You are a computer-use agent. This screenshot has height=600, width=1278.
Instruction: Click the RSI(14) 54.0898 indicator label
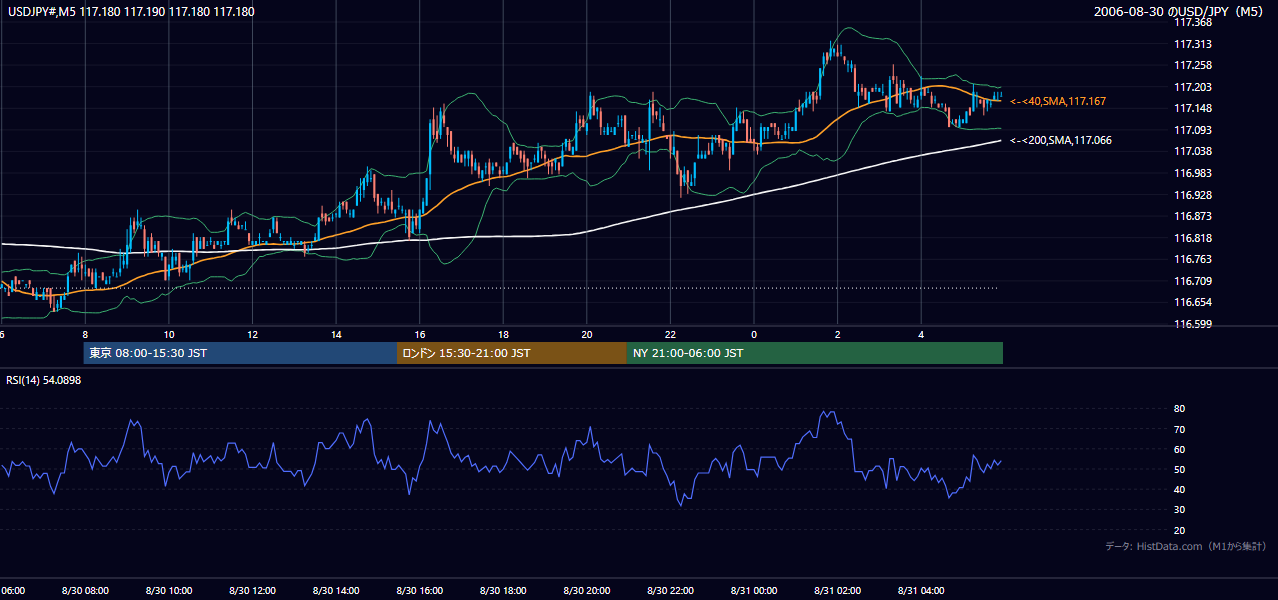coord(44,380)
